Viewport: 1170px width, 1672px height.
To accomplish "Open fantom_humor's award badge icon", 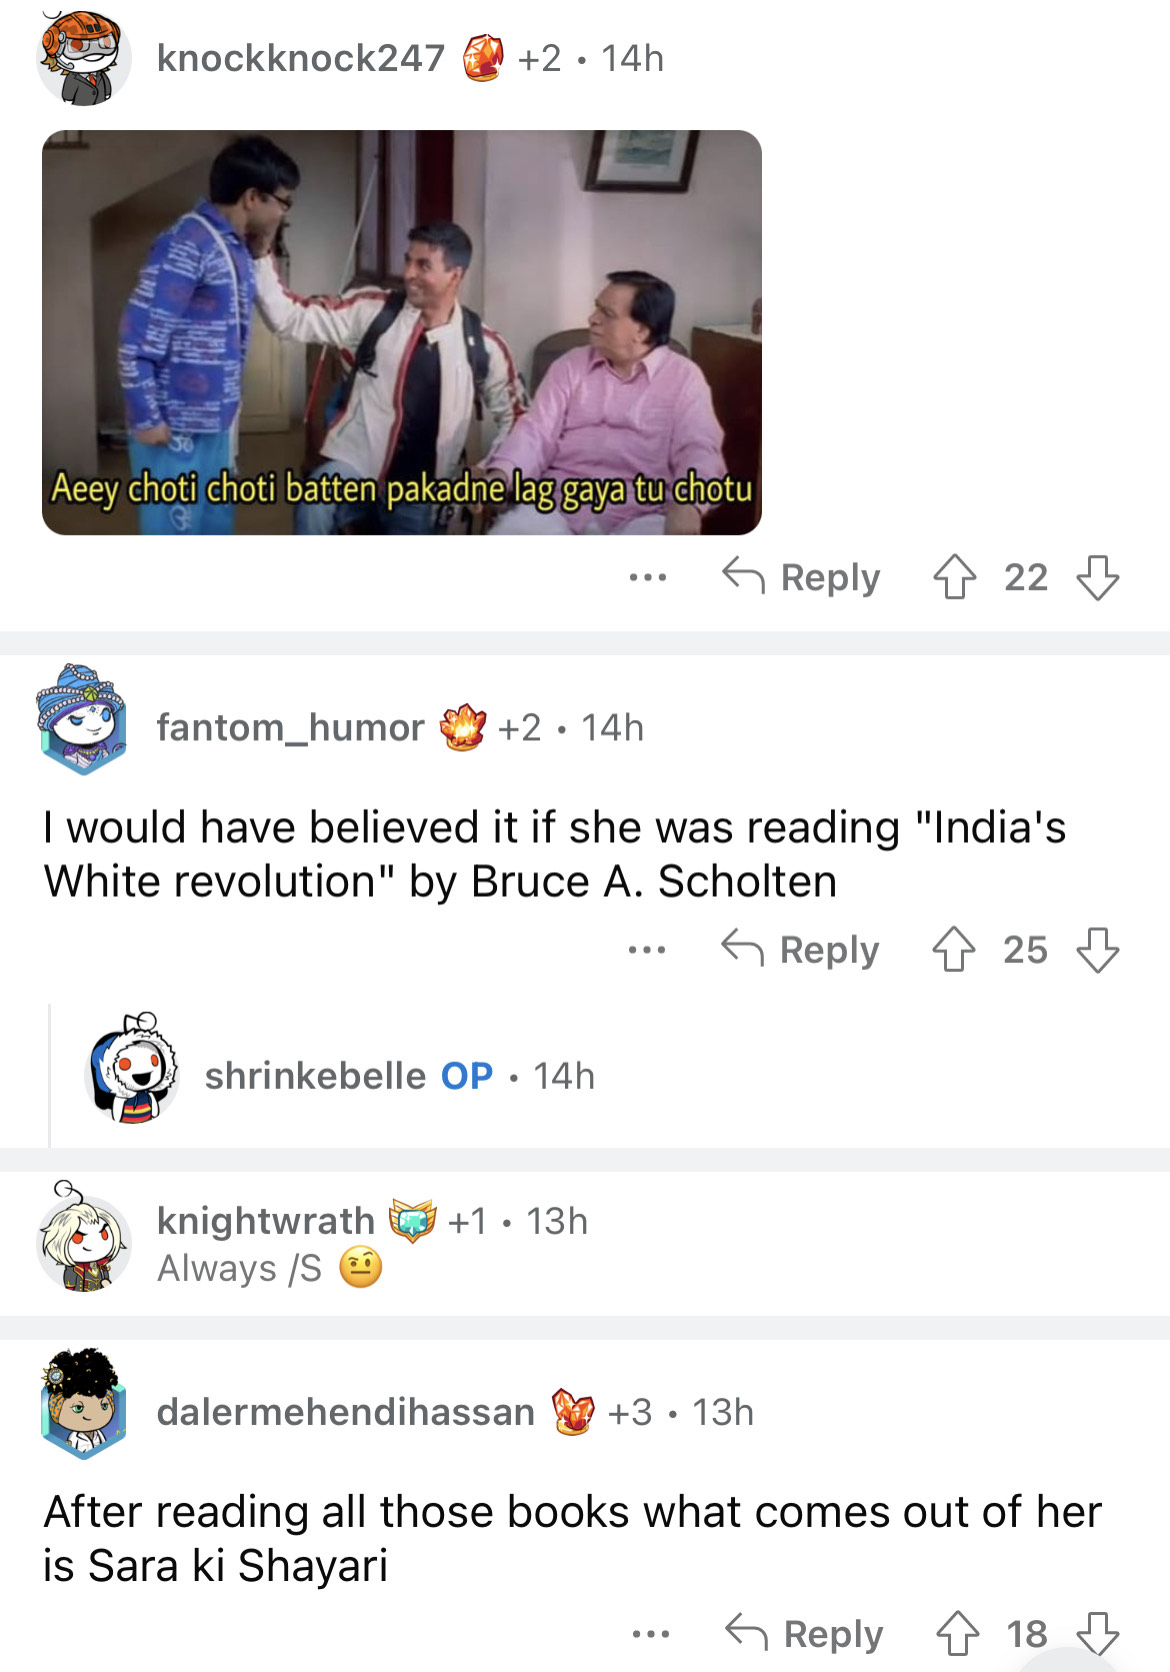I will tap(463, 727).
